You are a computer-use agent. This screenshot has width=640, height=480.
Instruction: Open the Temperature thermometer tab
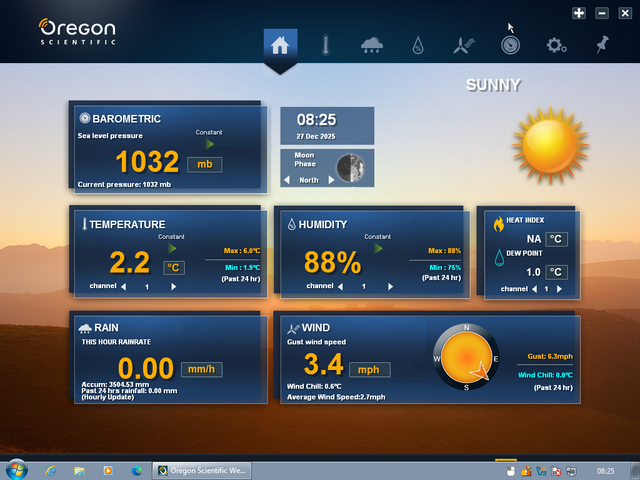pos(325,45)
